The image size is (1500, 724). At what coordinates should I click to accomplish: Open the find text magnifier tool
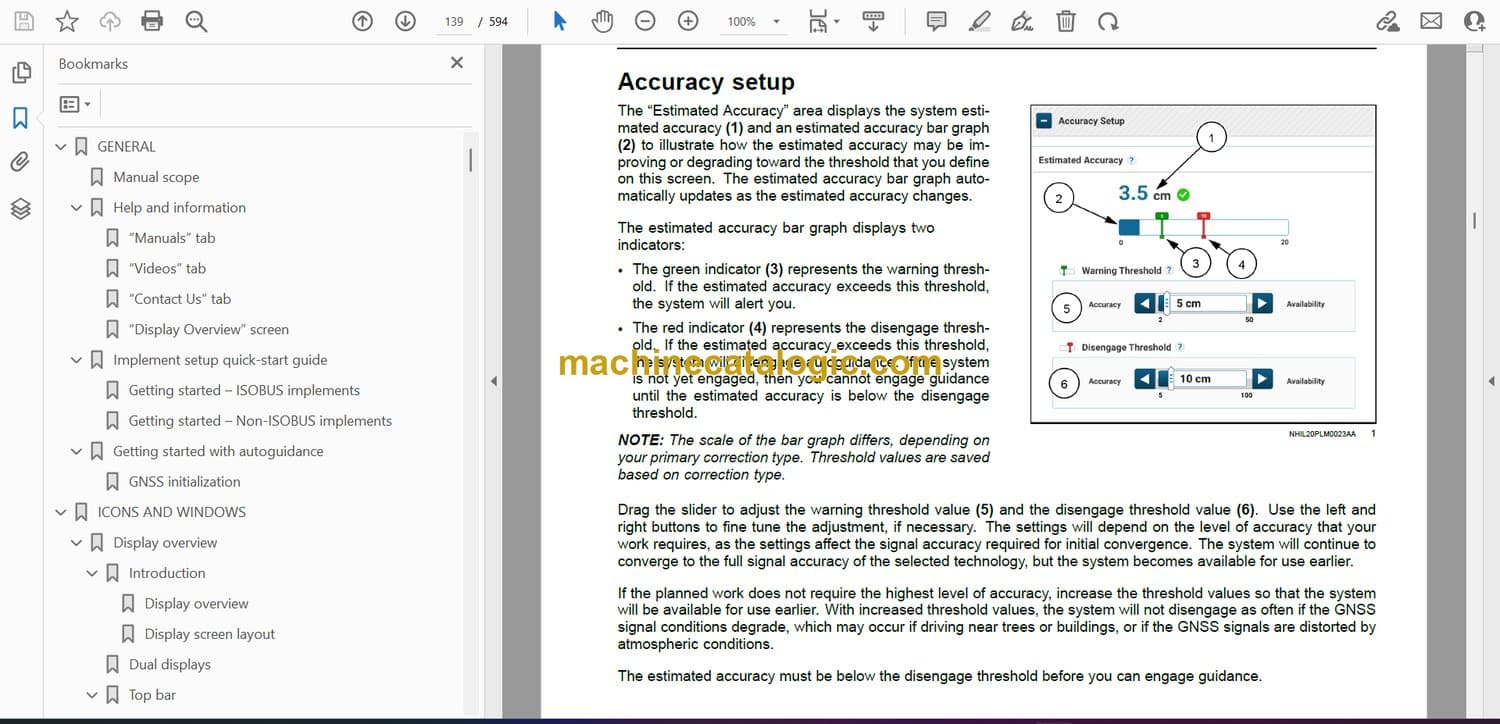coord(196,21)
